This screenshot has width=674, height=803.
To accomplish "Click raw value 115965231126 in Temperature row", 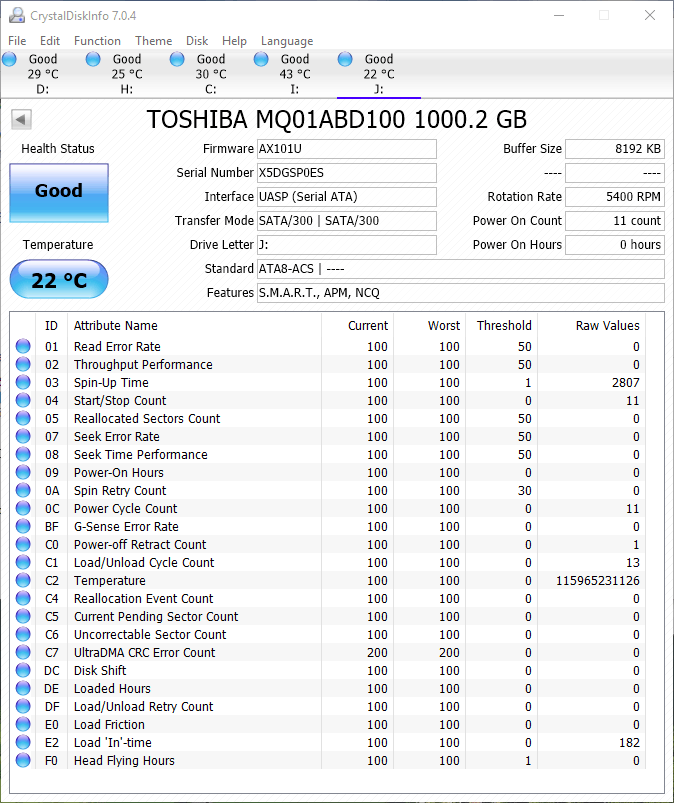I will (x=598, y=581).
